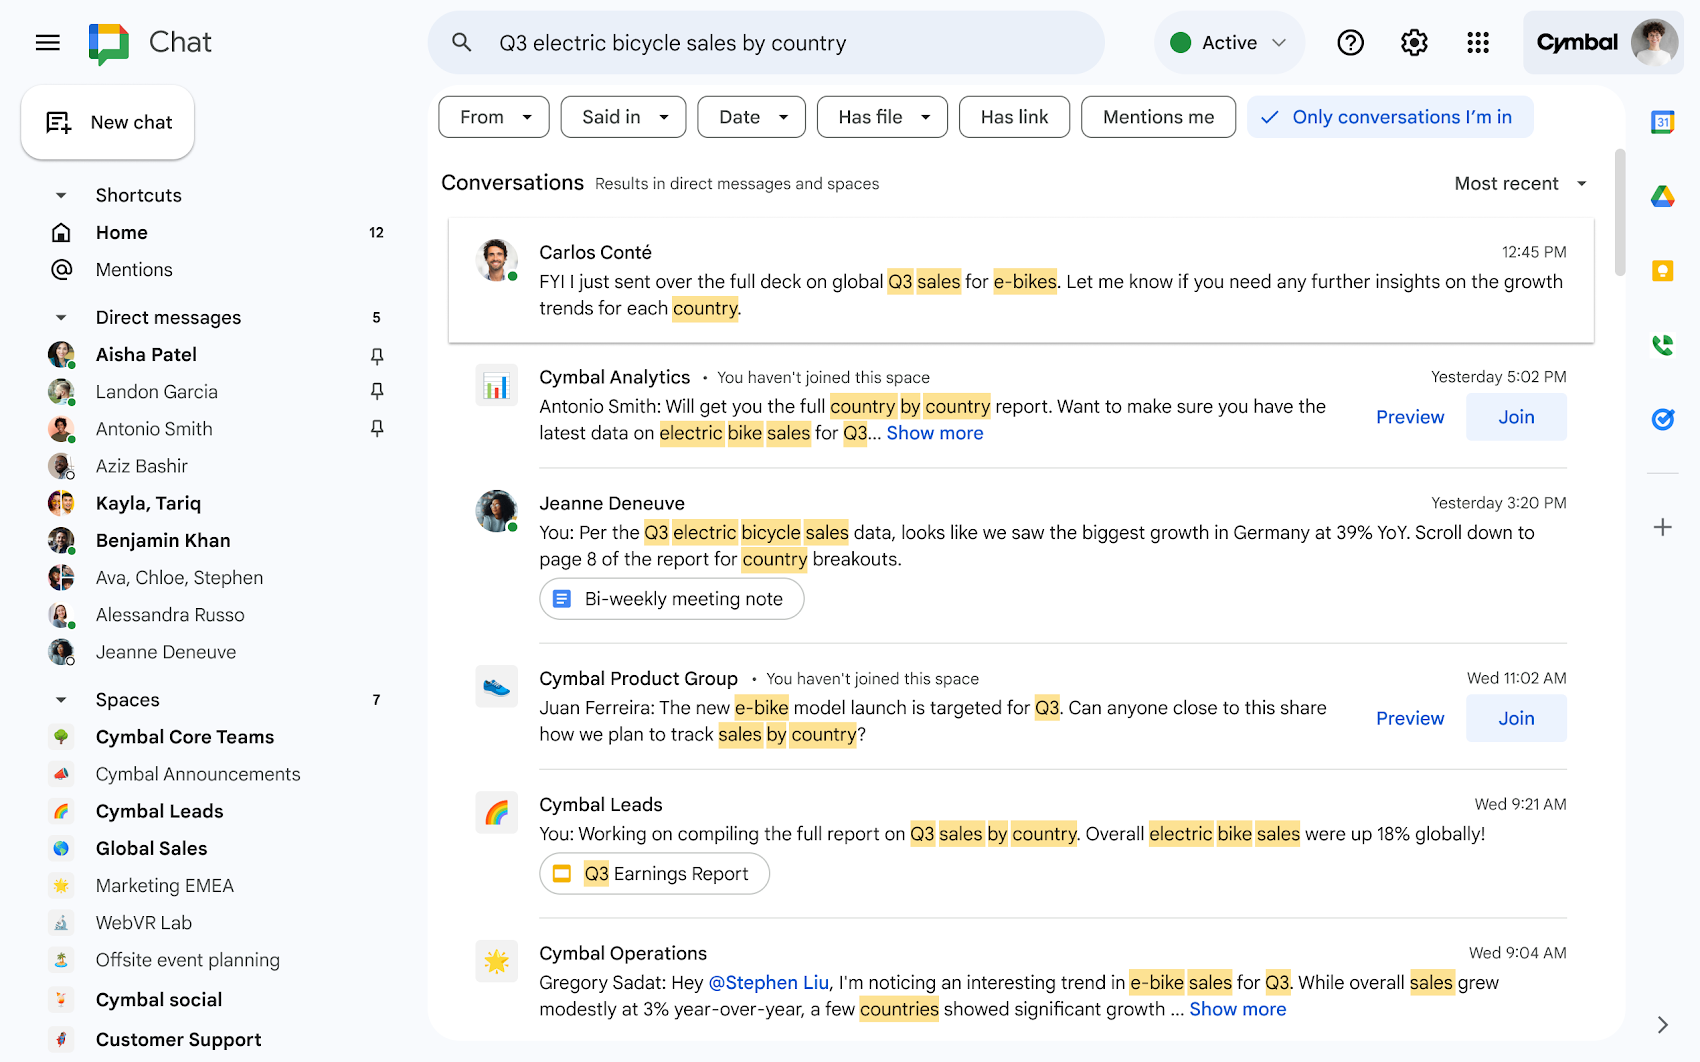Unpin Antonio Smith conversation

[377, 428]
